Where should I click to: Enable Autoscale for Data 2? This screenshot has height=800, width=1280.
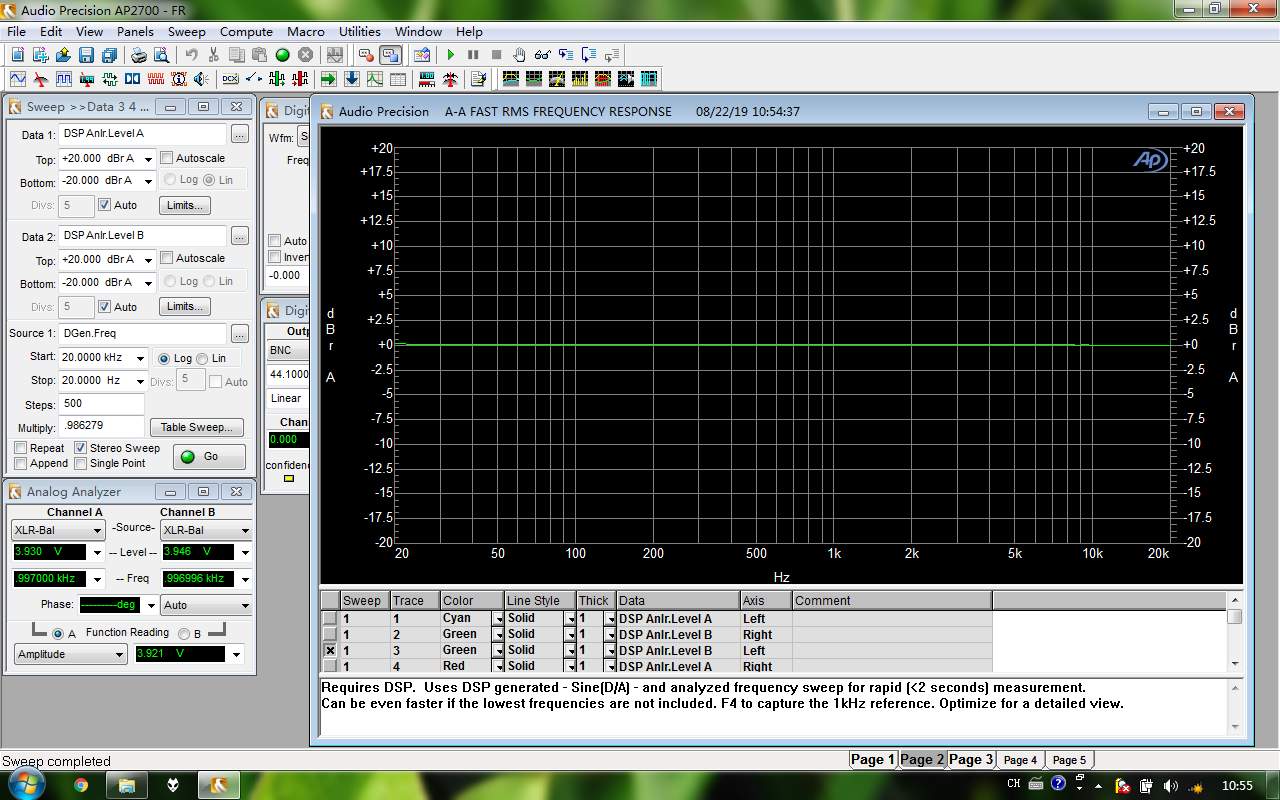click(167, 258)
